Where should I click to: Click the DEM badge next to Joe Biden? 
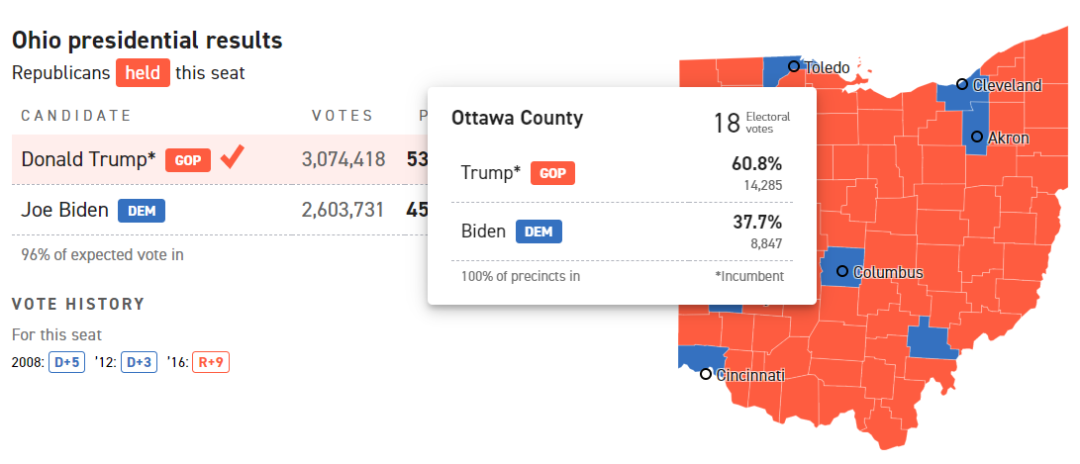pyautogui.click(x=141, y=210)
